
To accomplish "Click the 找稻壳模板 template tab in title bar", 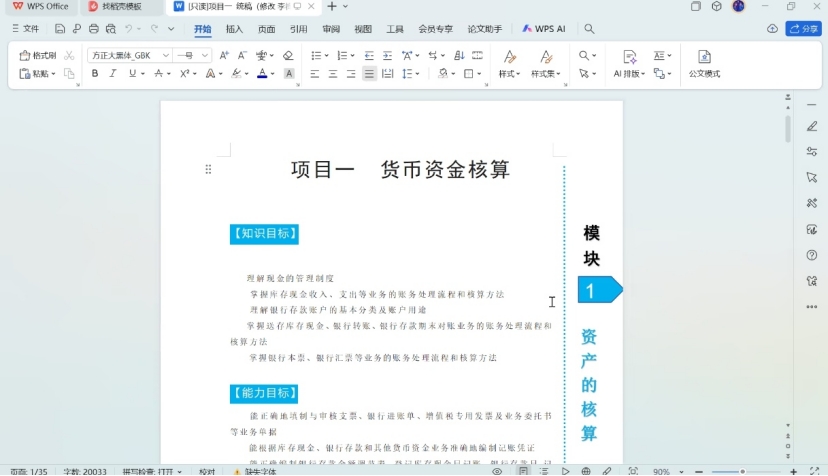I will pyautogui.click(x=120, y=6).
